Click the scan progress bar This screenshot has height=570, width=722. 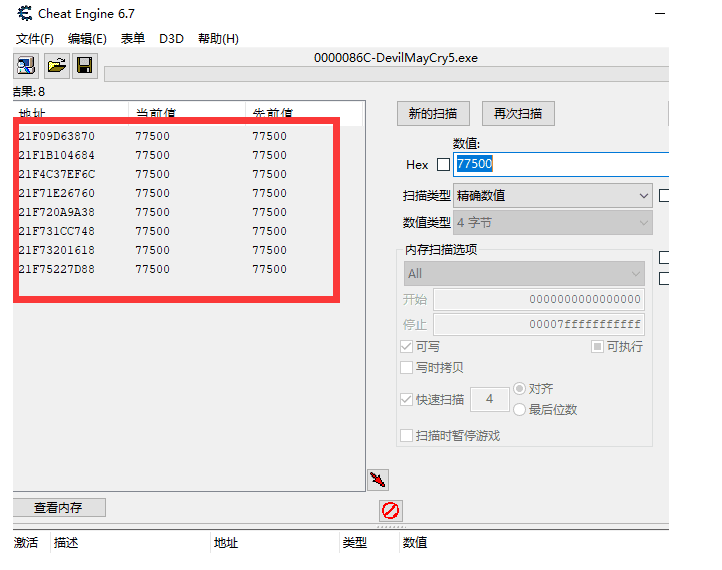386,74
